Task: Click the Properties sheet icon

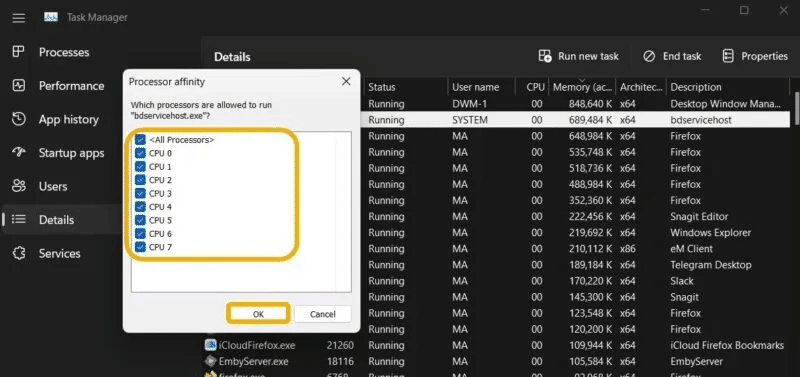Action: [728, 56]
